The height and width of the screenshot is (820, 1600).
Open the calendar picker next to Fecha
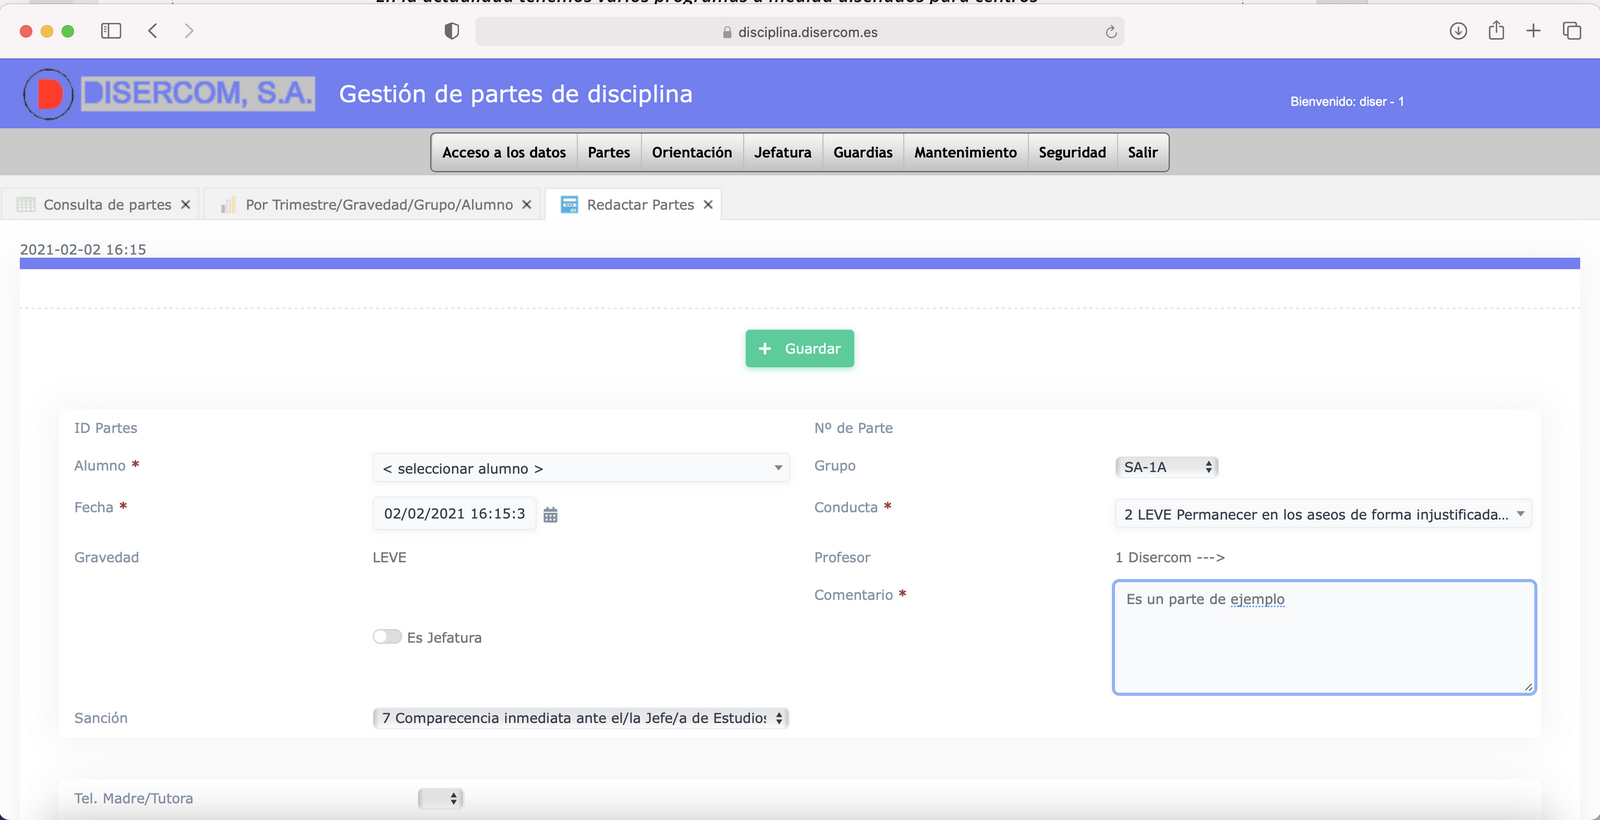point(550,515)
